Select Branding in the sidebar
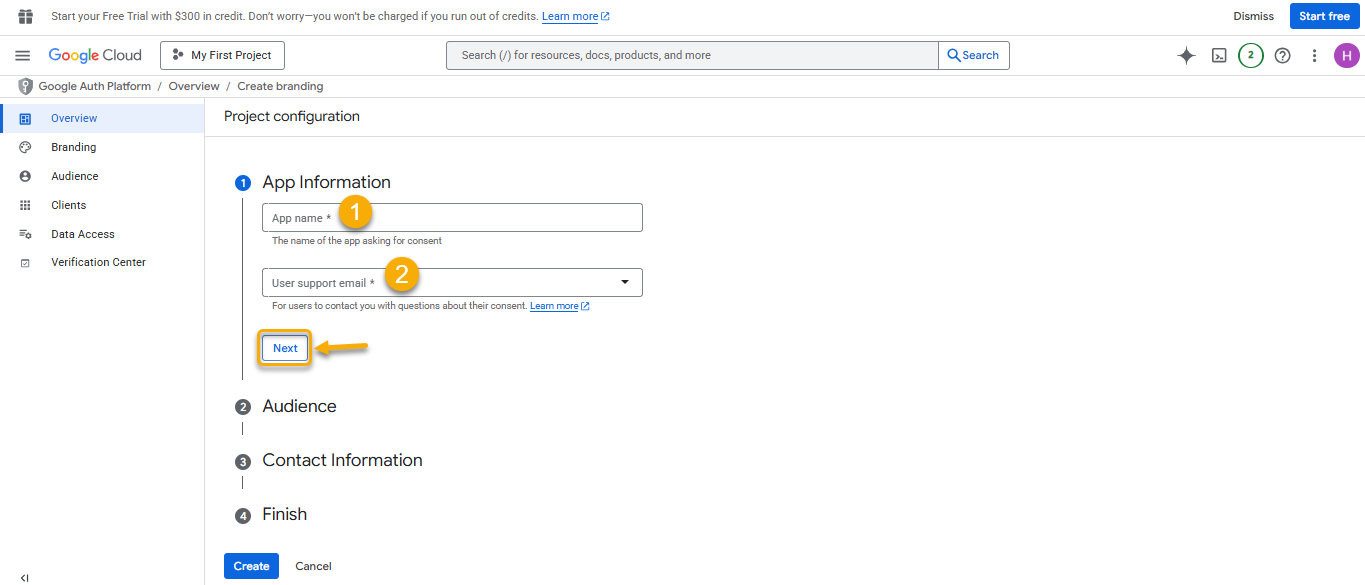The height and width of the screenshot is (585, 1365). pos(74,147)
